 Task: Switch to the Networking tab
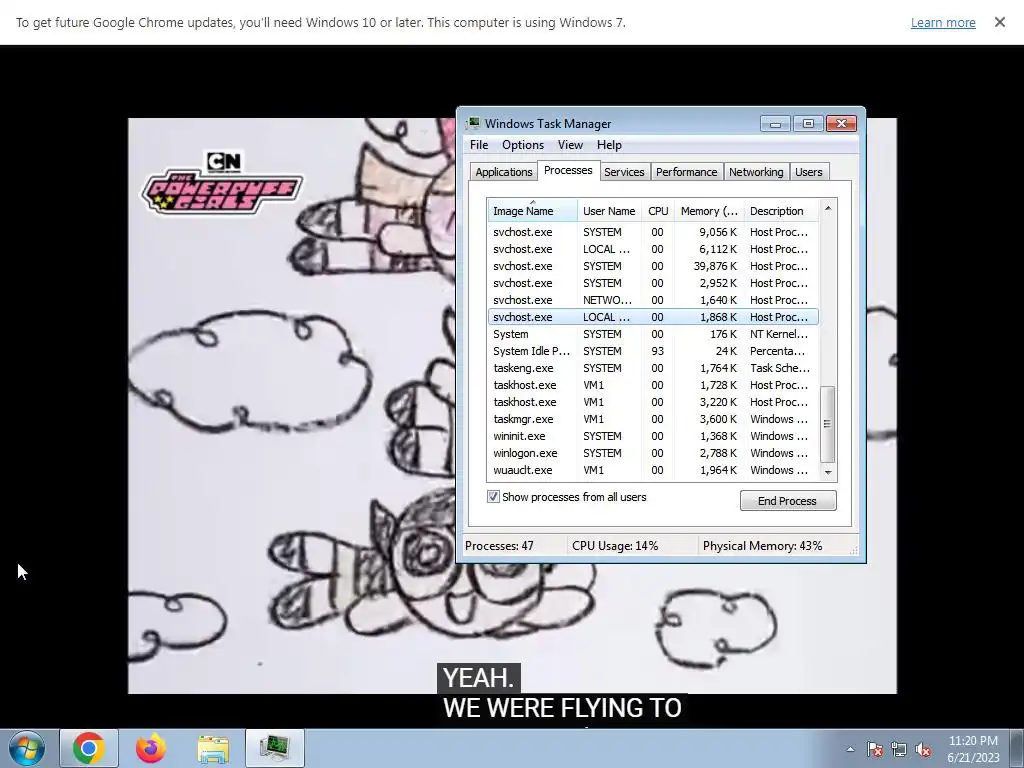point(756,172)
